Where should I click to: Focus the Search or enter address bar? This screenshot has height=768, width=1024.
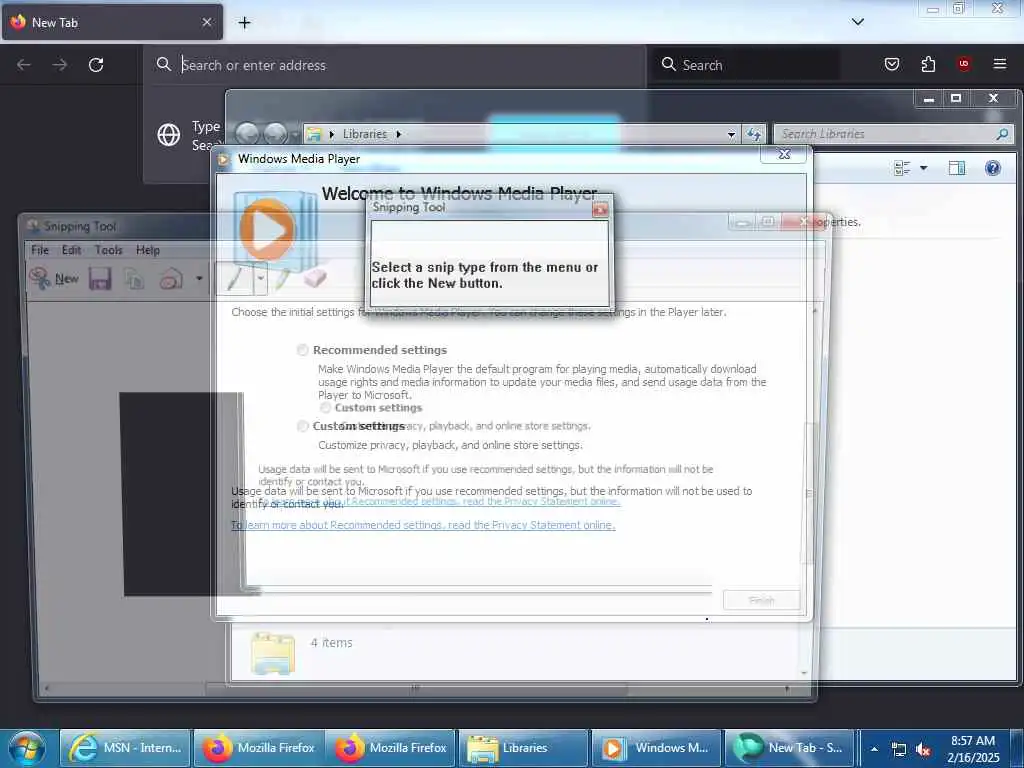point(394,65)
